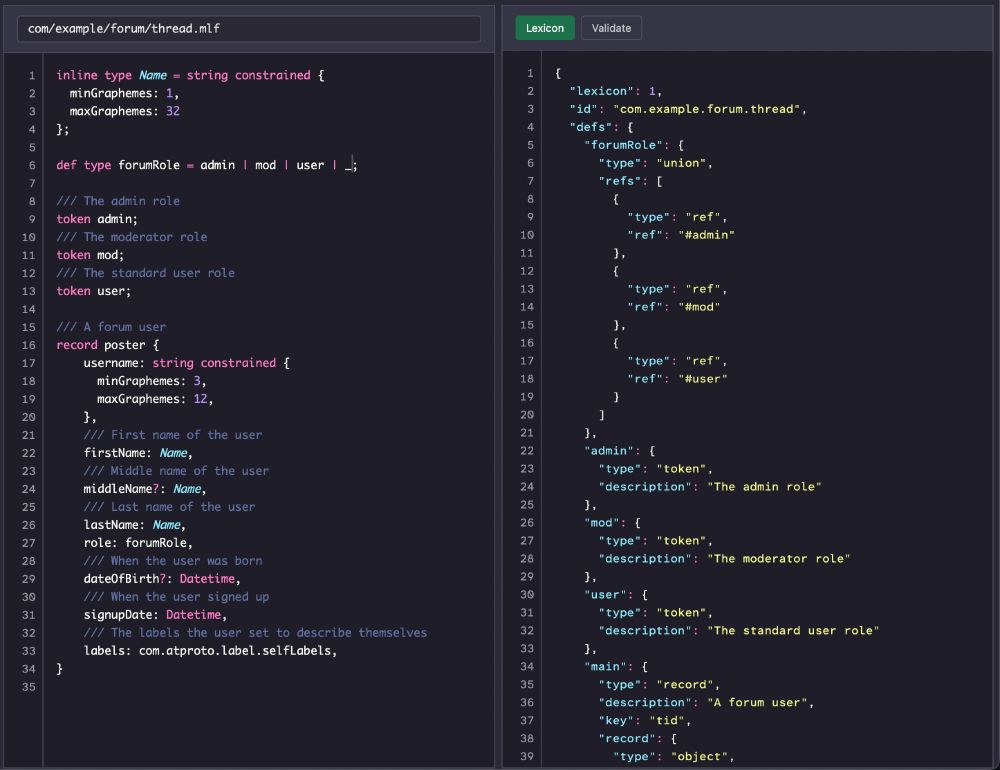The width and height of the screenshot is (1000, 770).
Task: Click the 'dateOfBirth?: Datetime,' line
Action: (162, 579)
